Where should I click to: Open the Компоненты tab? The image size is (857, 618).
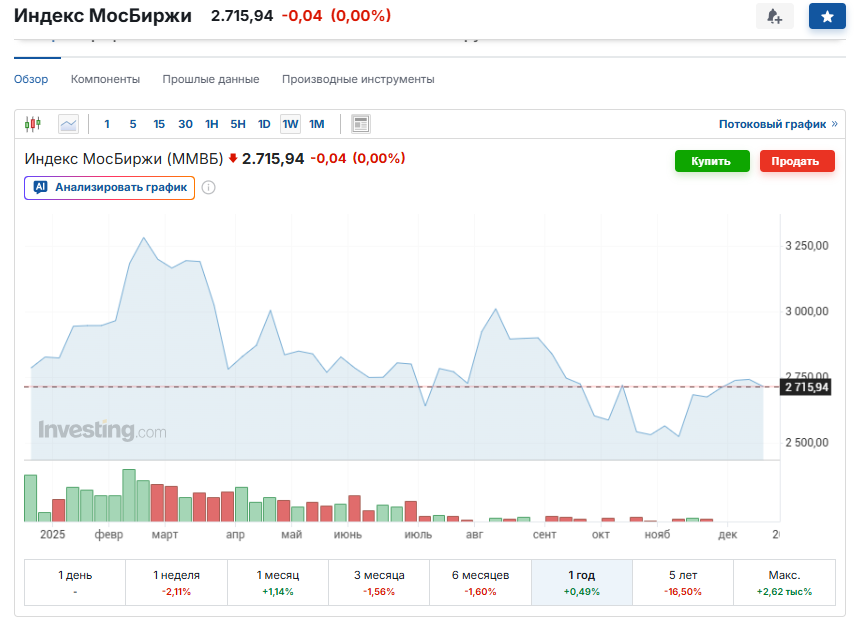[x=105, y=79]
